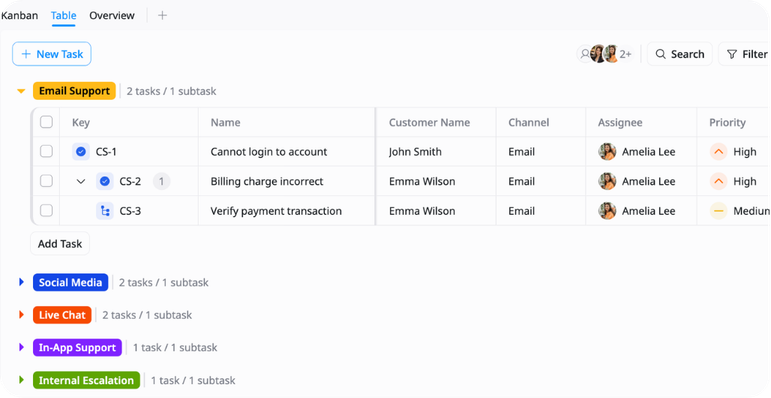
Task: Click the High priority icon for CS-2
Action: (x=718, y=182)
